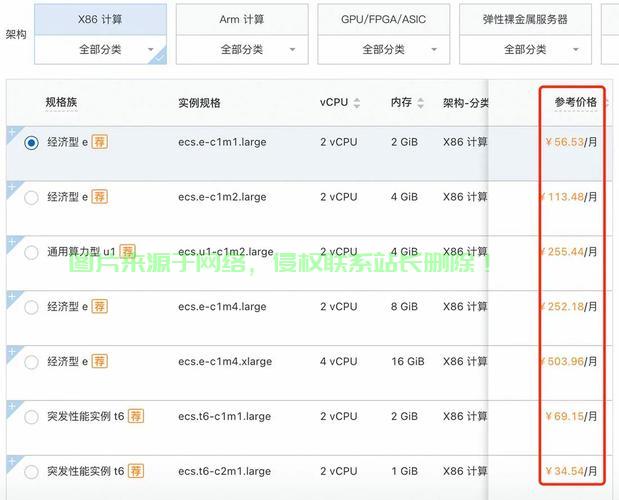Open the GPU/FPGA/ASIC architecture tab
The height and width of the screenshot is (500, 619).
click(x=384, y=20)
